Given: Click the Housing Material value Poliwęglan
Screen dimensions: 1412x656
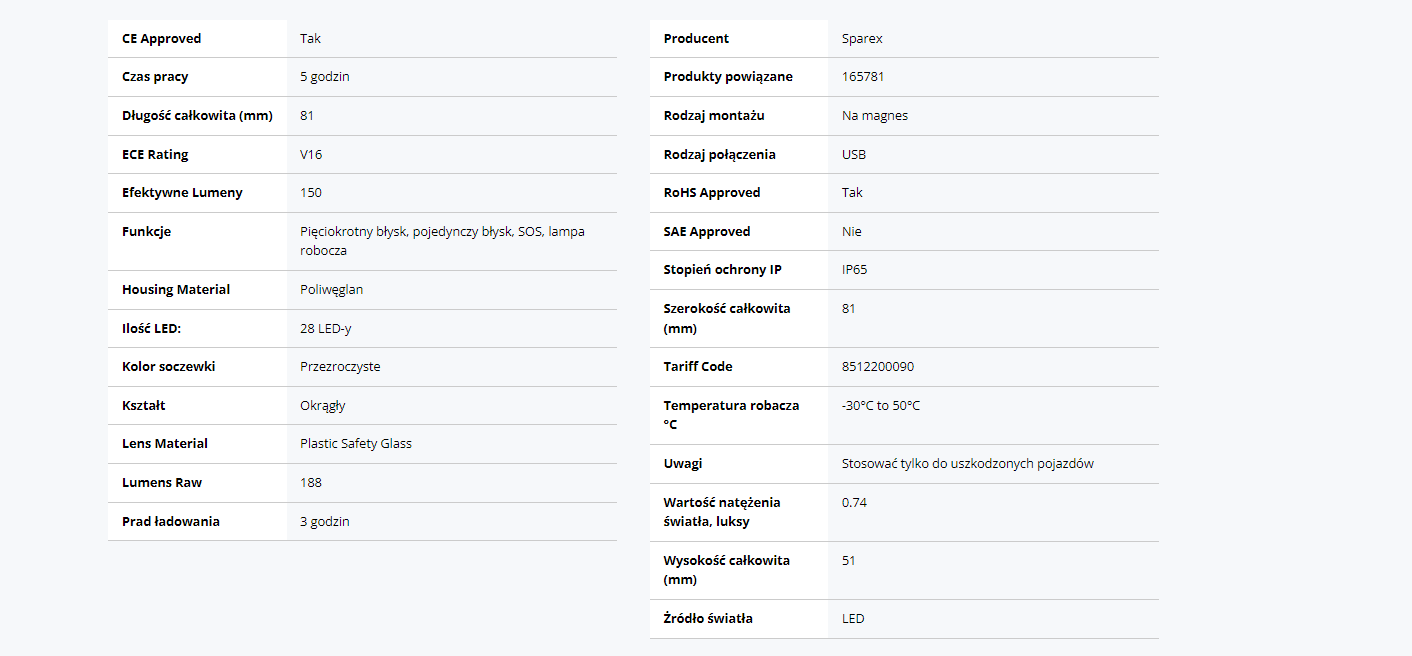Looking at the screenshot, I should [x=332, y=290].
